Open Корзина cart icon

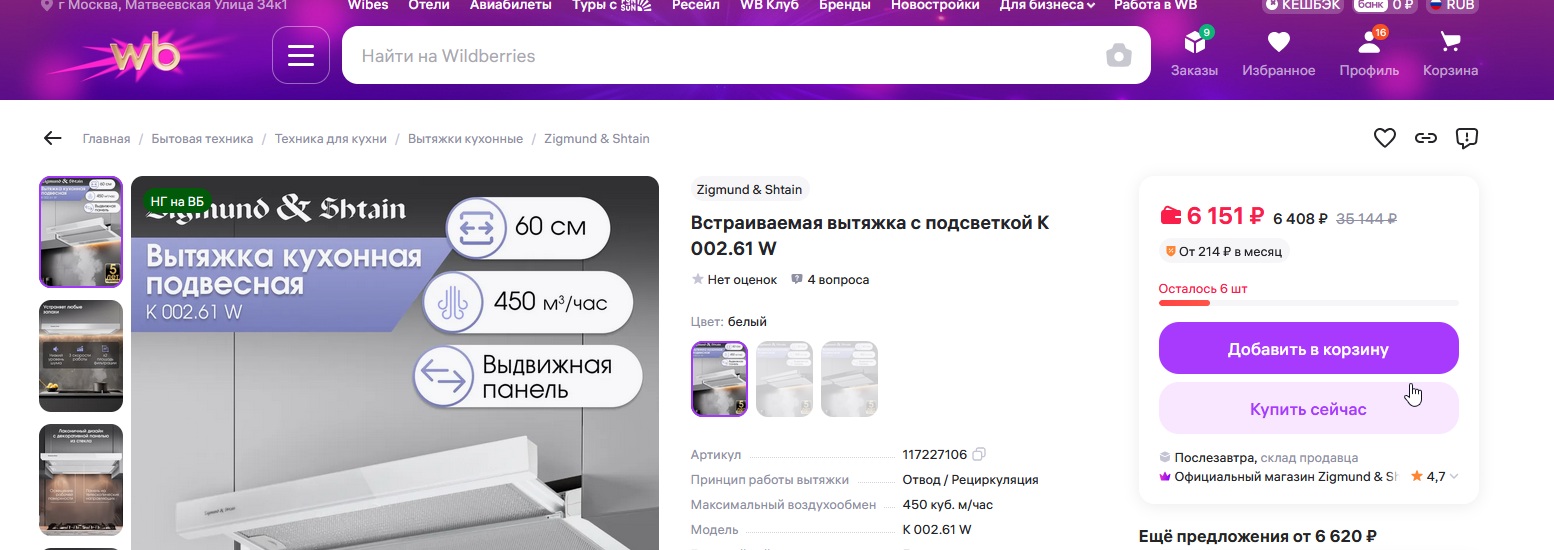1450,54
